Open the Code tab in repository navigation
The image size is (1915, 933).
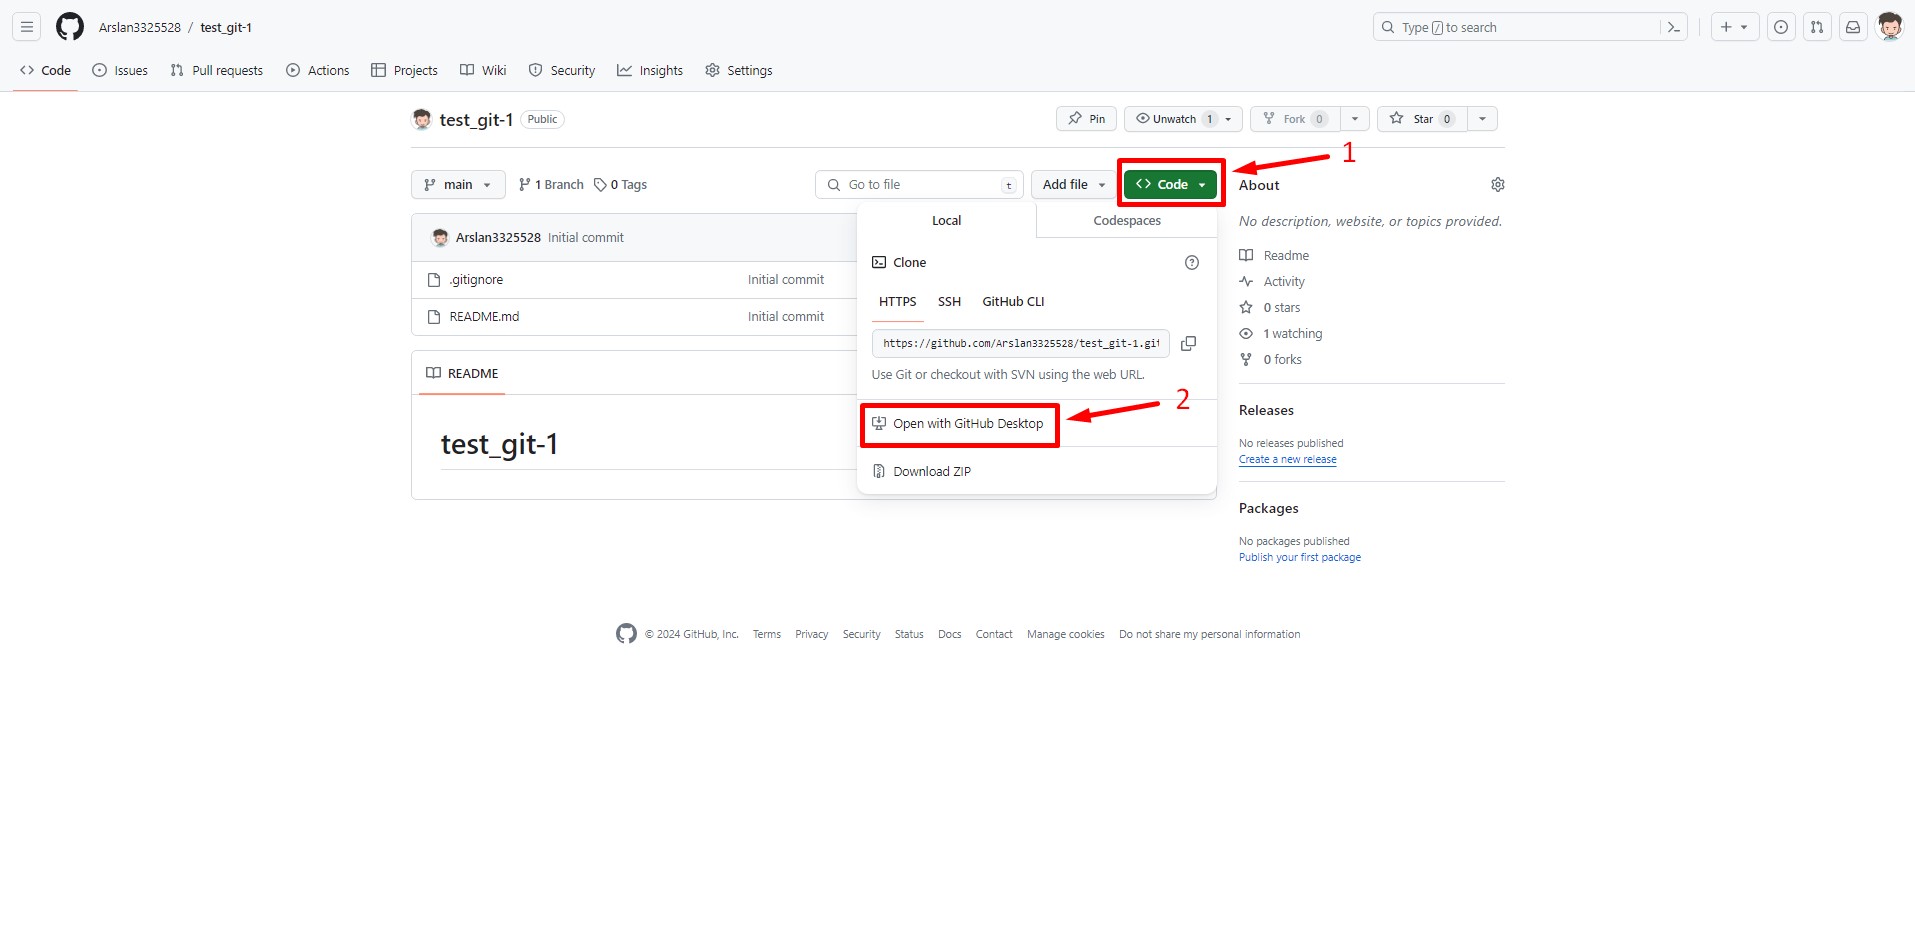[45, 70]
